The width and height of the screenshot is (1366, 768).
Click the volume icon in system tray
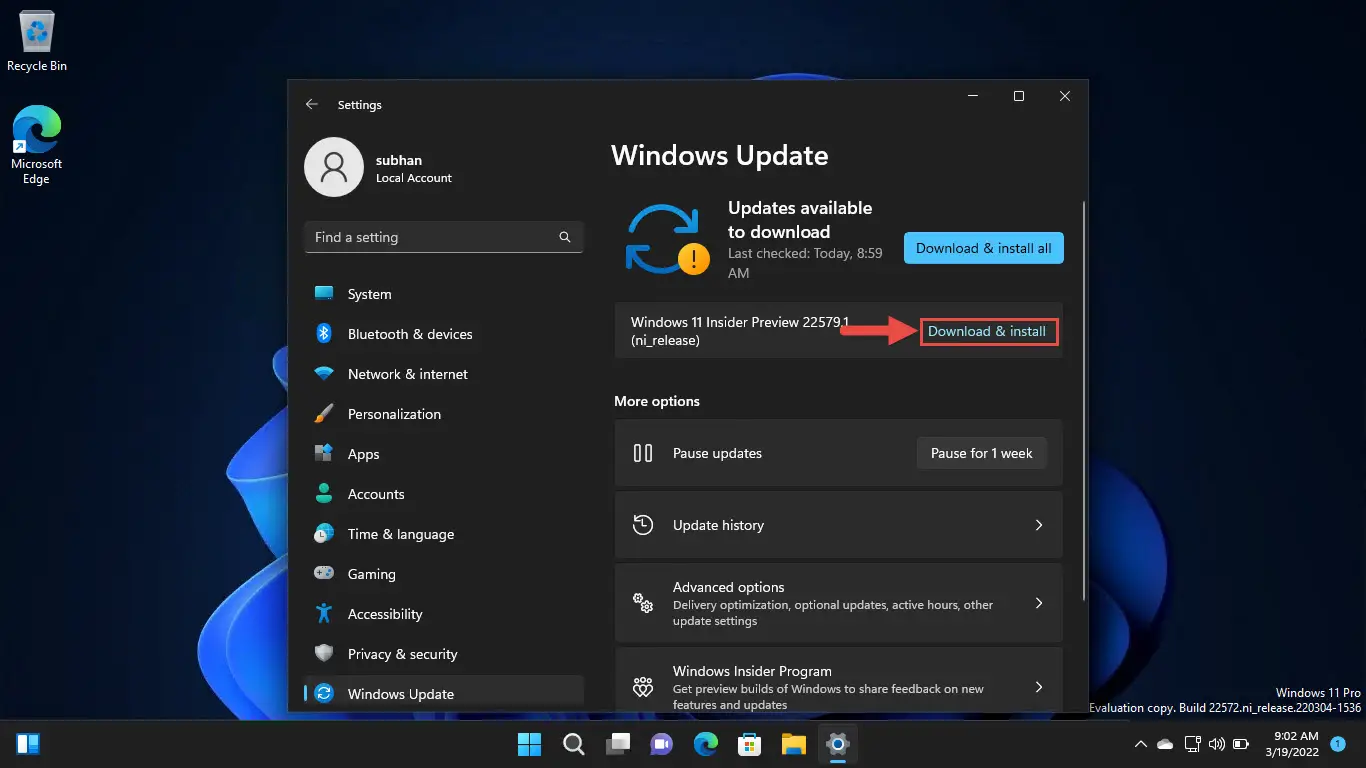(1217, 744)
